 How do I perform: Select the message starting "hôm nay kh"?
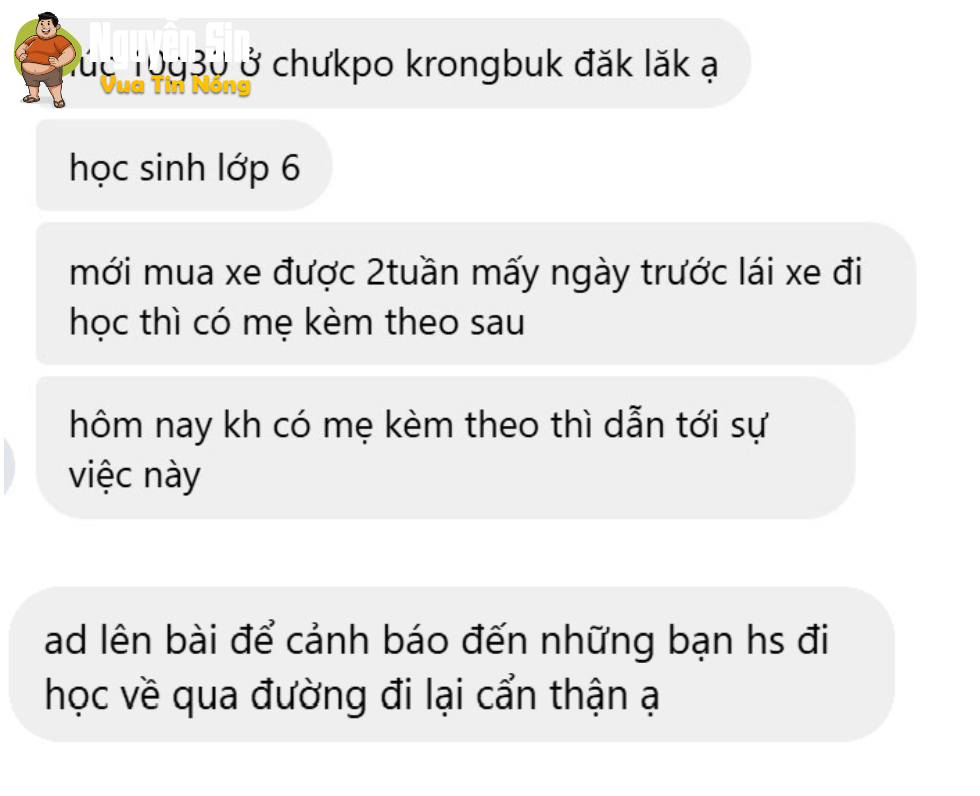tap(445, 447)
